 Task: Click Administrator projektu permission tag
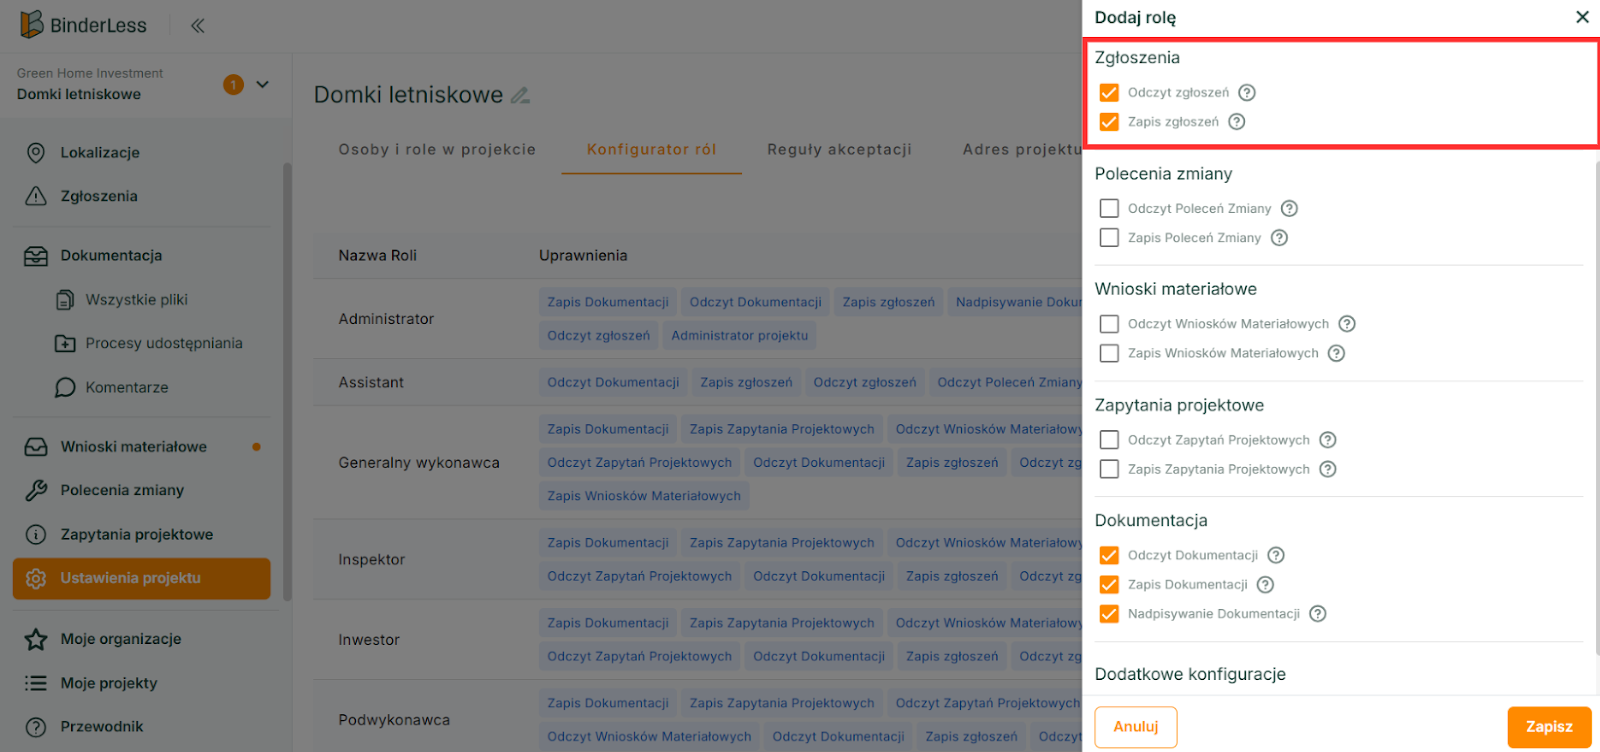(740, 336)
